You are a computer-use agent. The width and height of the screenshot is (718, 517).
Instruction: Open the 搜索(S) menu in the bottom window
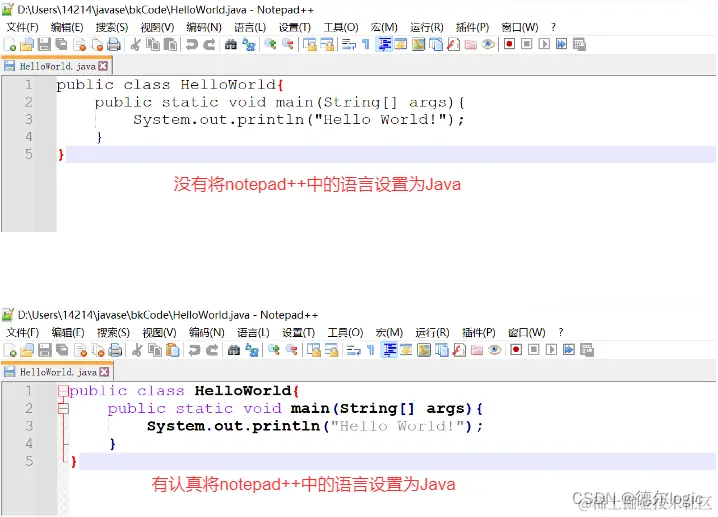[113, 332]
